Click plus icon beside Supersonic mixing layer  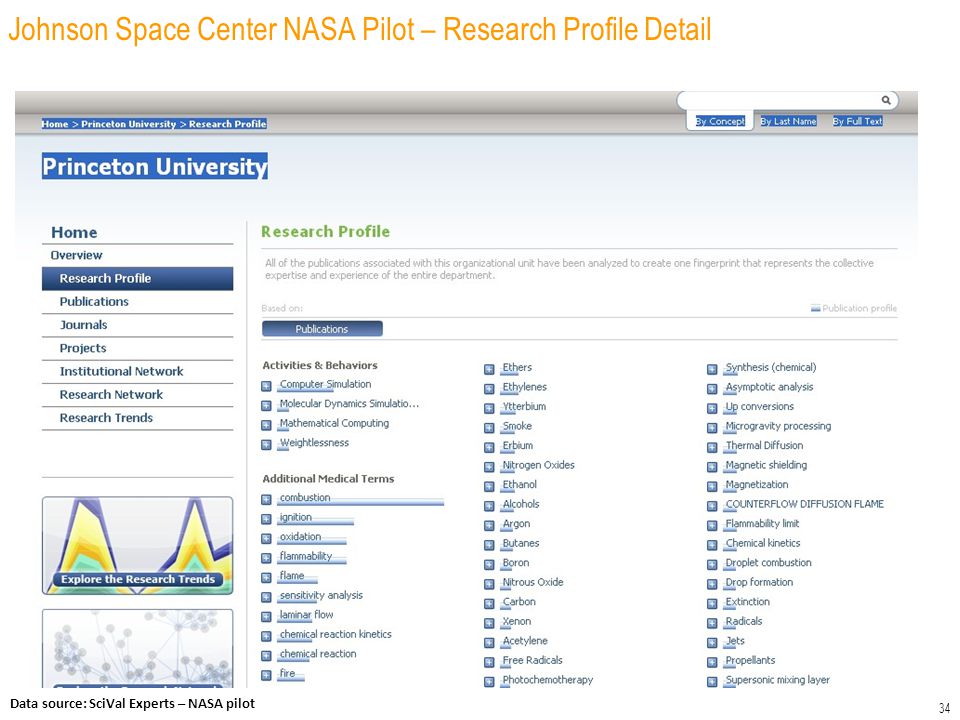coord(711,682)
